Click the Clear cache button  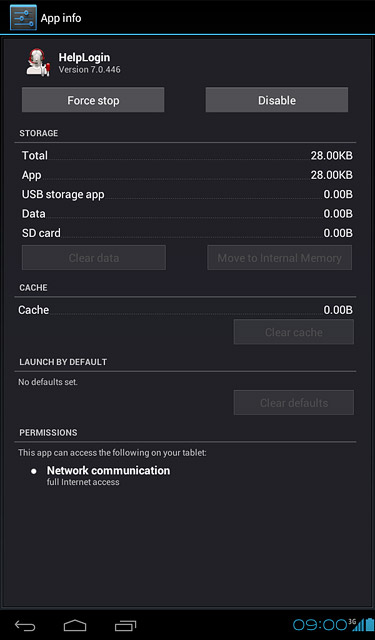294,332
